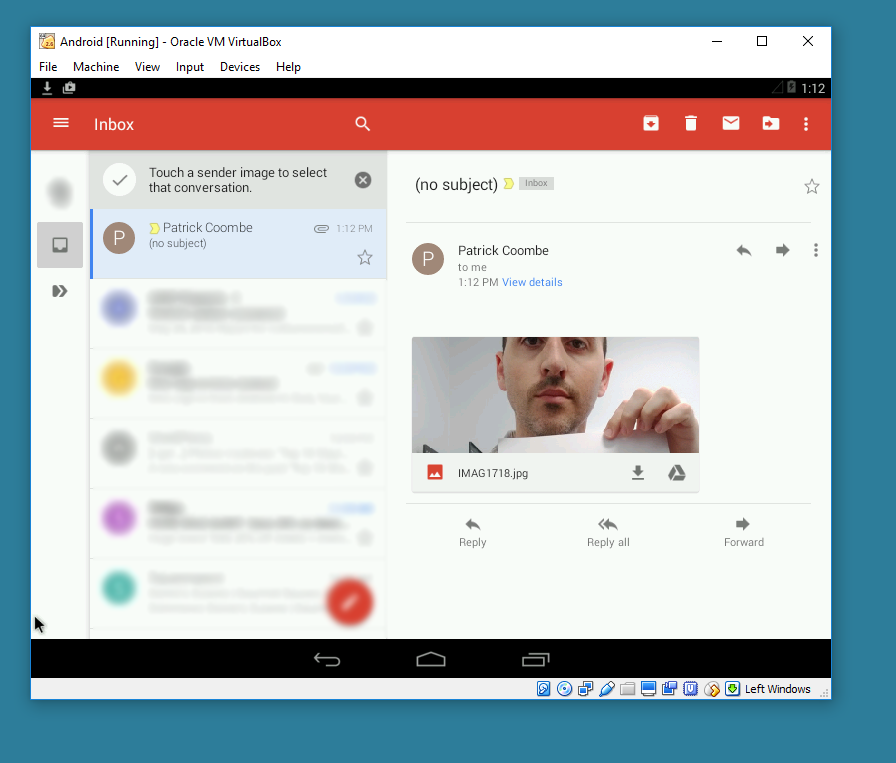Tap the Android Recents navigation button

(x=535, y=660)
